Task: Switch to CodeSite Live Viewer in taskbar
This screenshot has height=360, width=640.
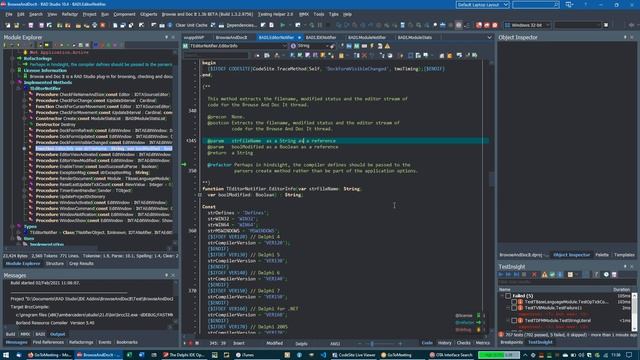Action: pos(353,355)
